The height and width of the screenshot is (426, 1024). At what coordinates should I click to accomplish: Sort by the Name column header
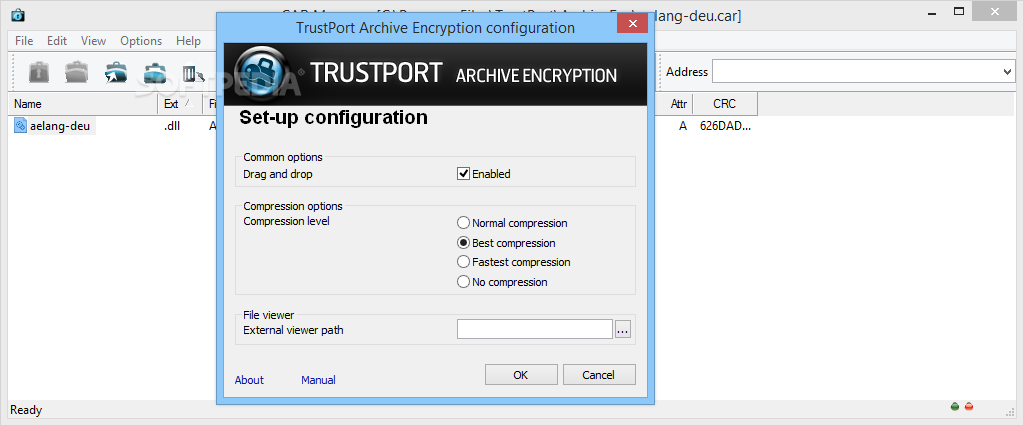(84, 103)
